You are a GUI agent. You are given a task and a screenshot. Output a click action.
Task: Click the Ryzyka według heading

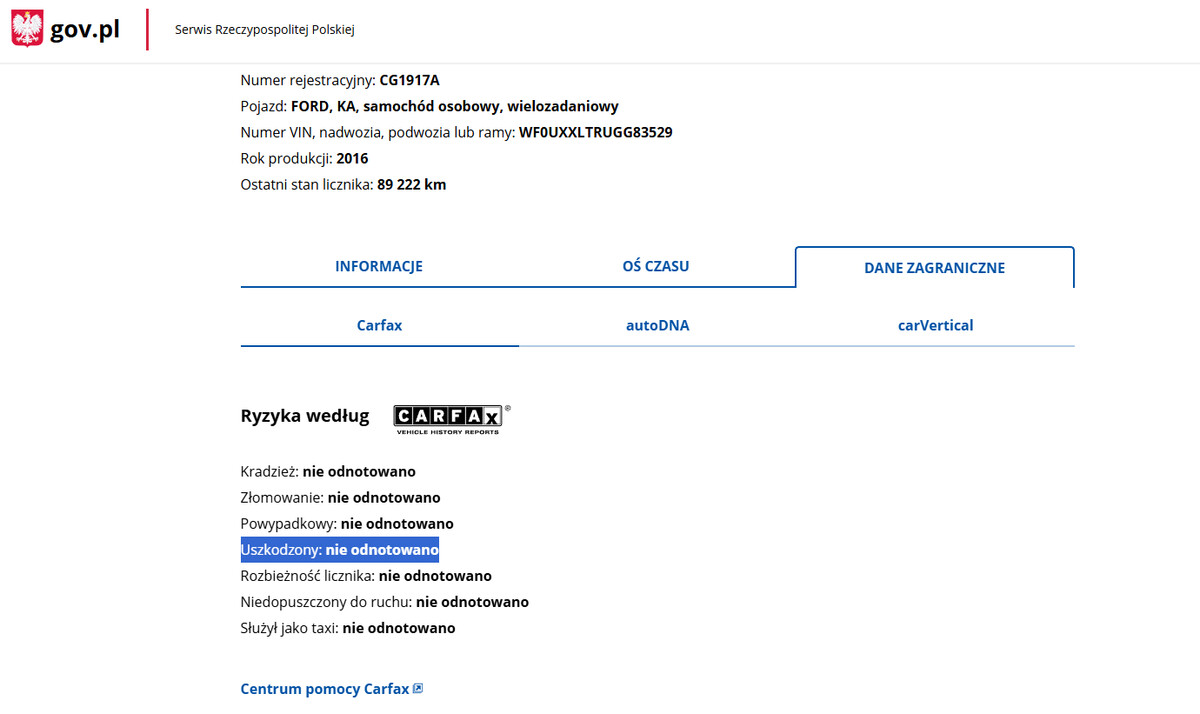(304, 416)
